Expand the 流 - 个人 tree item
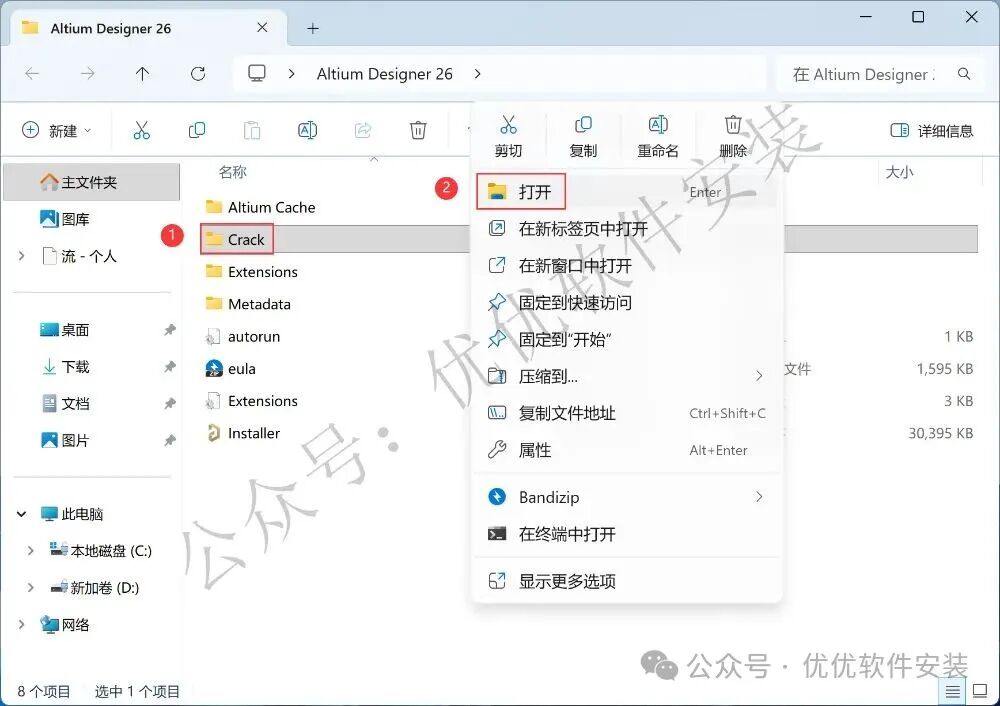The width and height of the screenshot is (1000, 706). 22,256
